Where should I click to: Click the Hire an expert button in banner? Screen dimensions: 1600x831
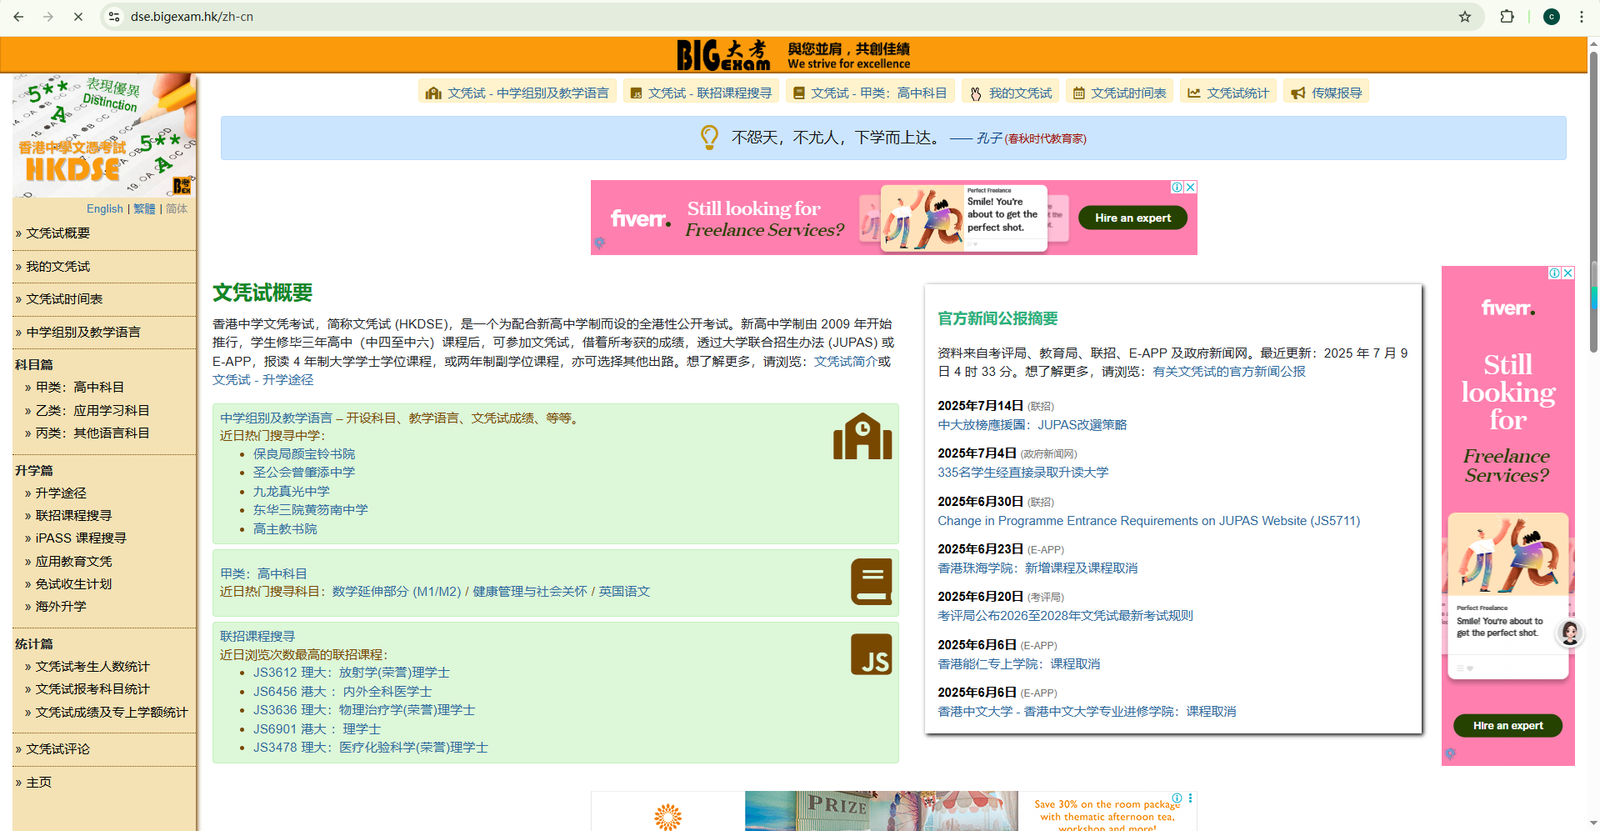click(1132, 218)
